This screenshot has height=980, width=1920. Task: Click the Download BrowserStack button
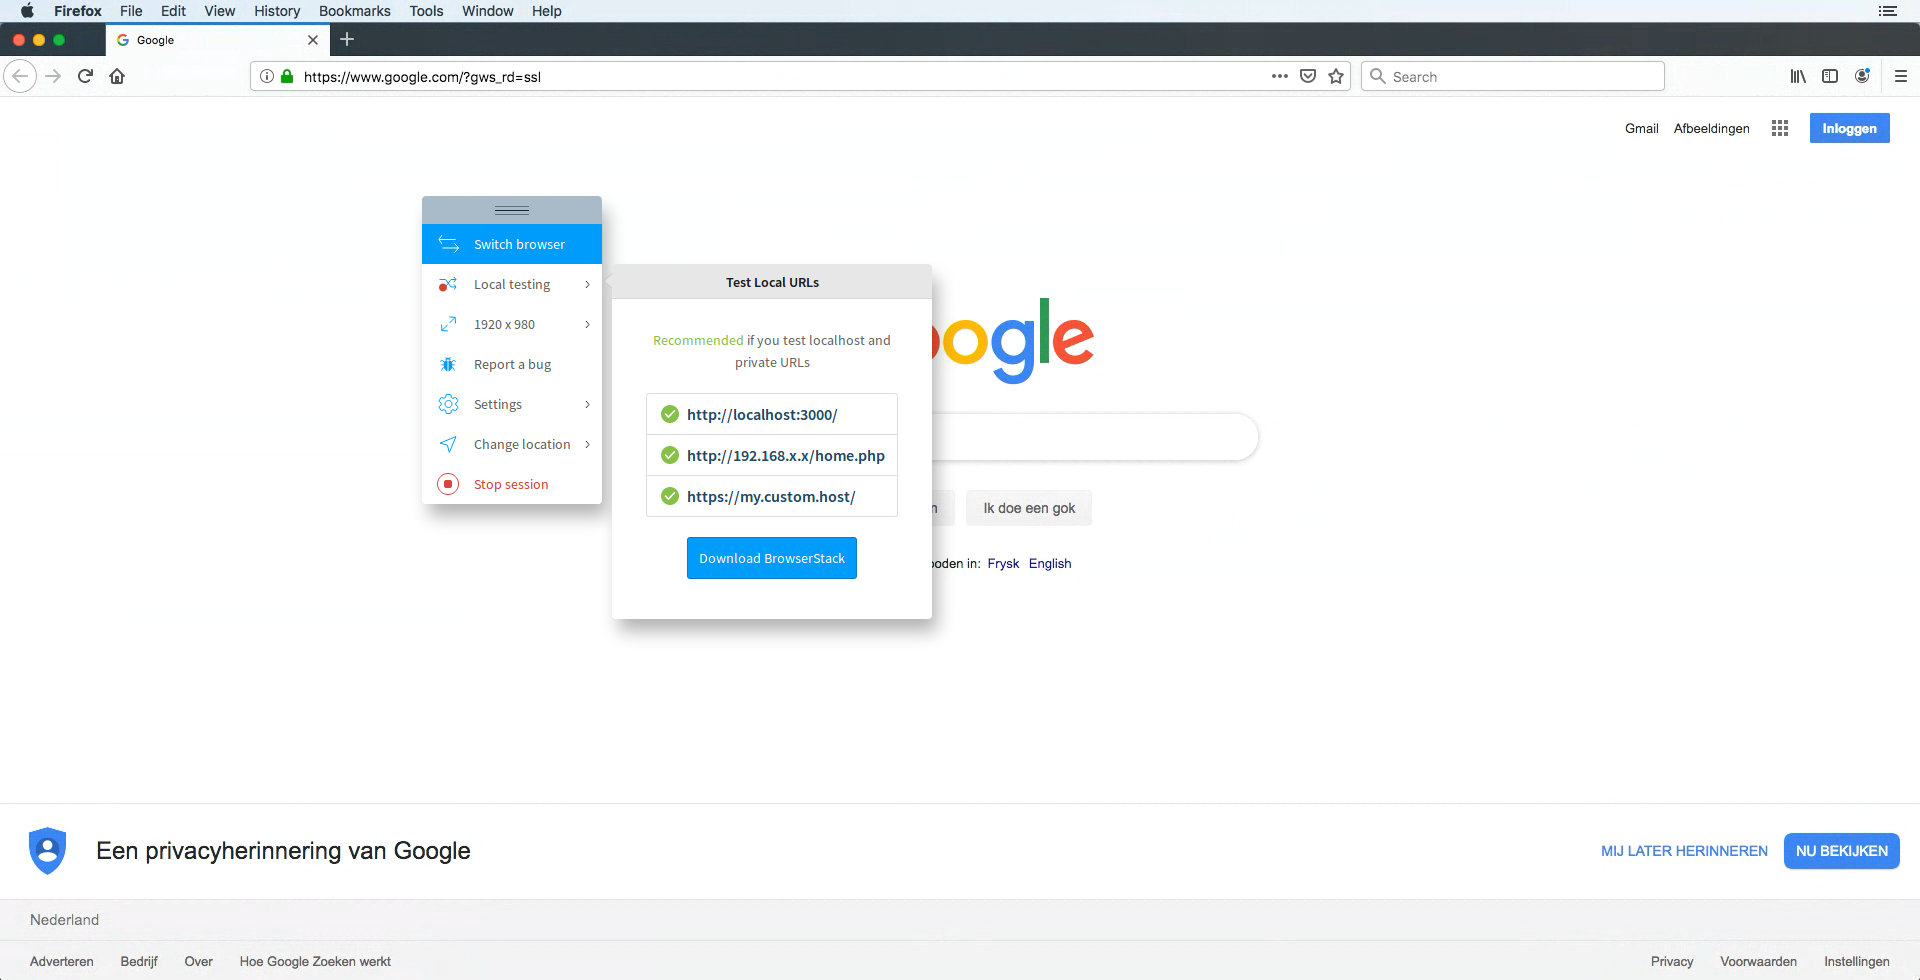[771, 558]
